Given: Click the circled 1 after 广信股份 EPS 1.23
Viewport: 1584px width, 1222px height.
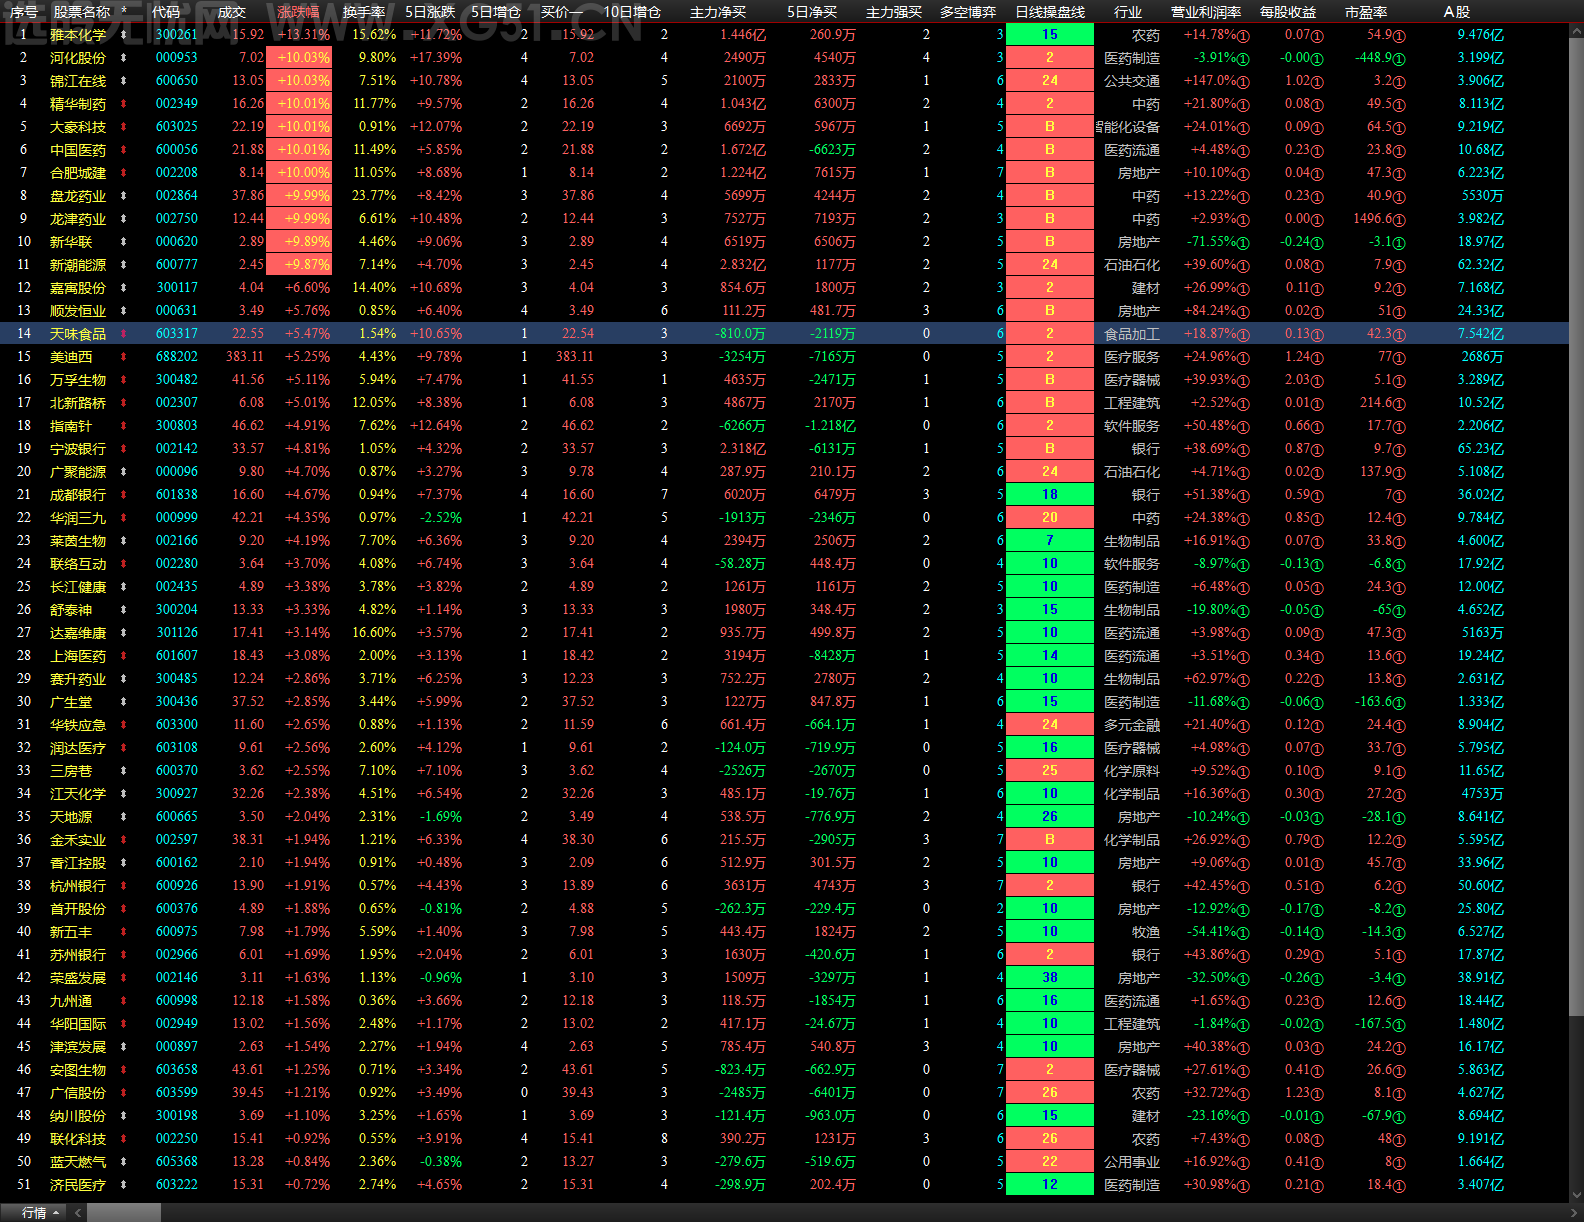Looking at the screenshot, I should coord(1317,1094).
